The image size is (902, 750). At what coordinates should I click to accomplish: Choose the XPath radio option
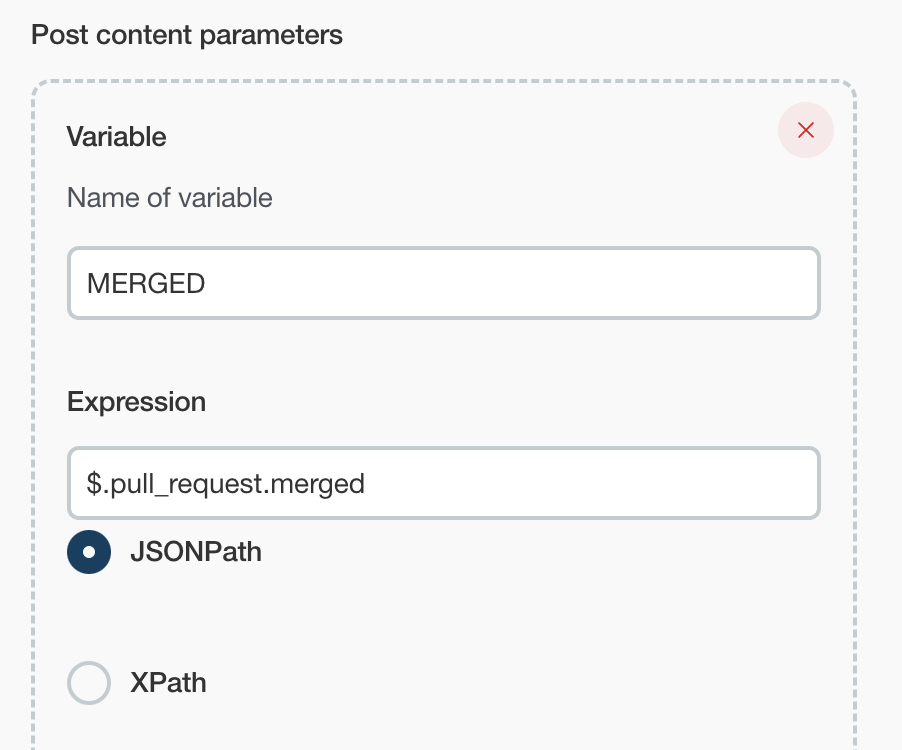[89, 683]
